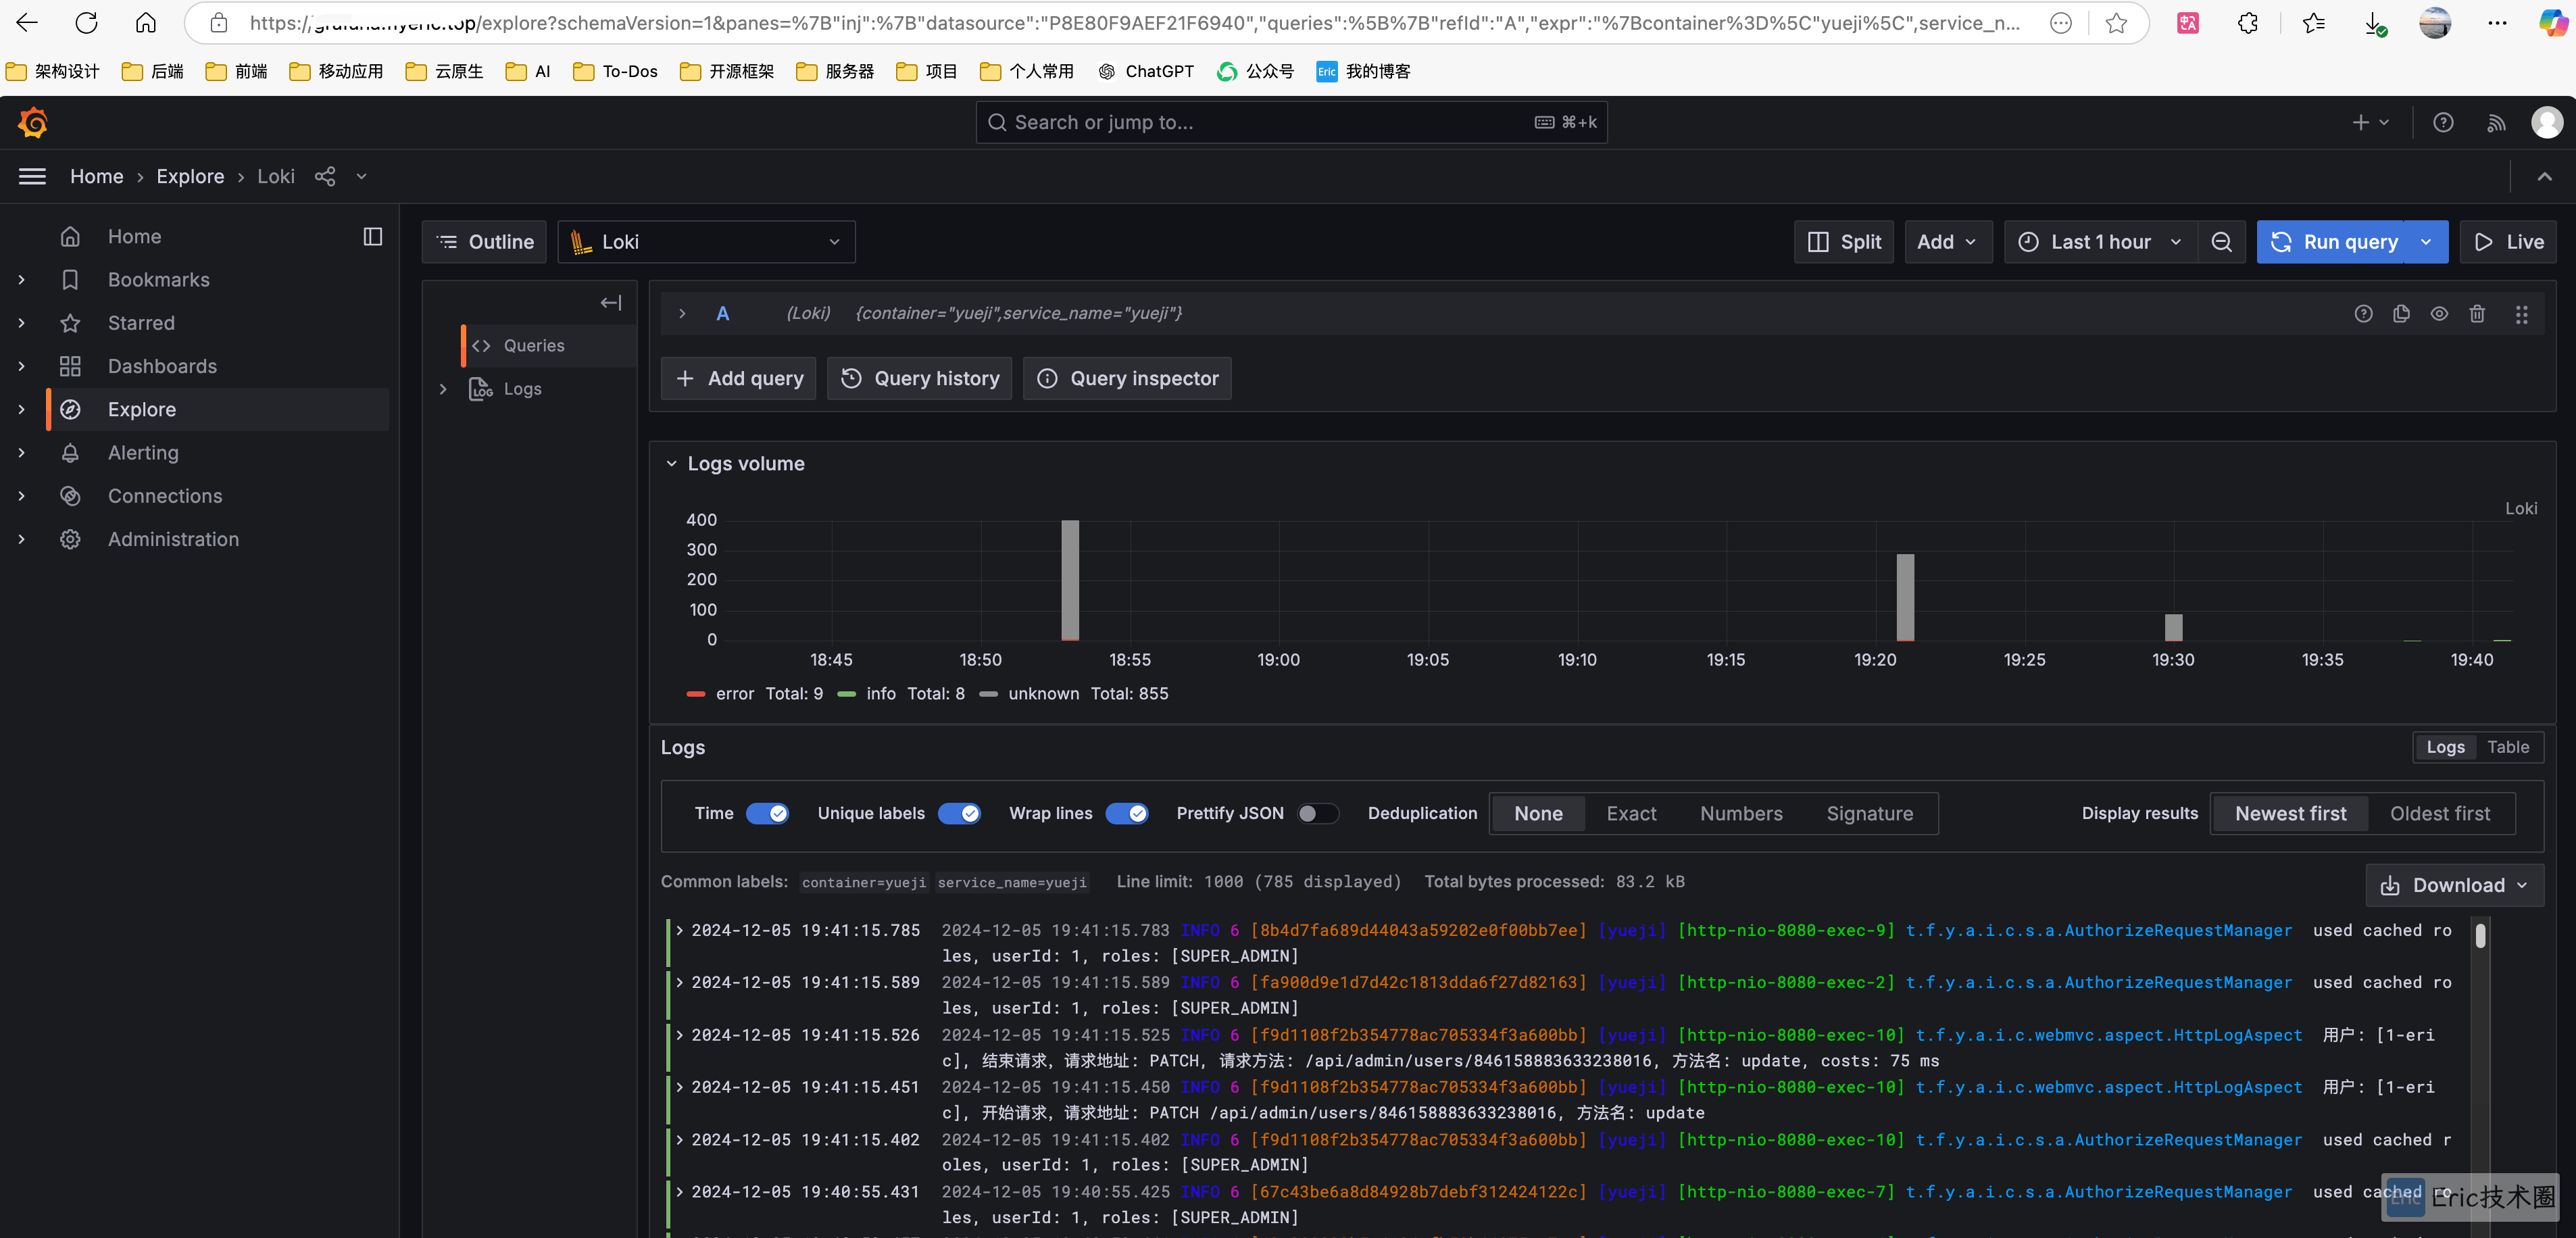Click the Grafana logo icon
2576x1238 pixels.
[33, 122]
